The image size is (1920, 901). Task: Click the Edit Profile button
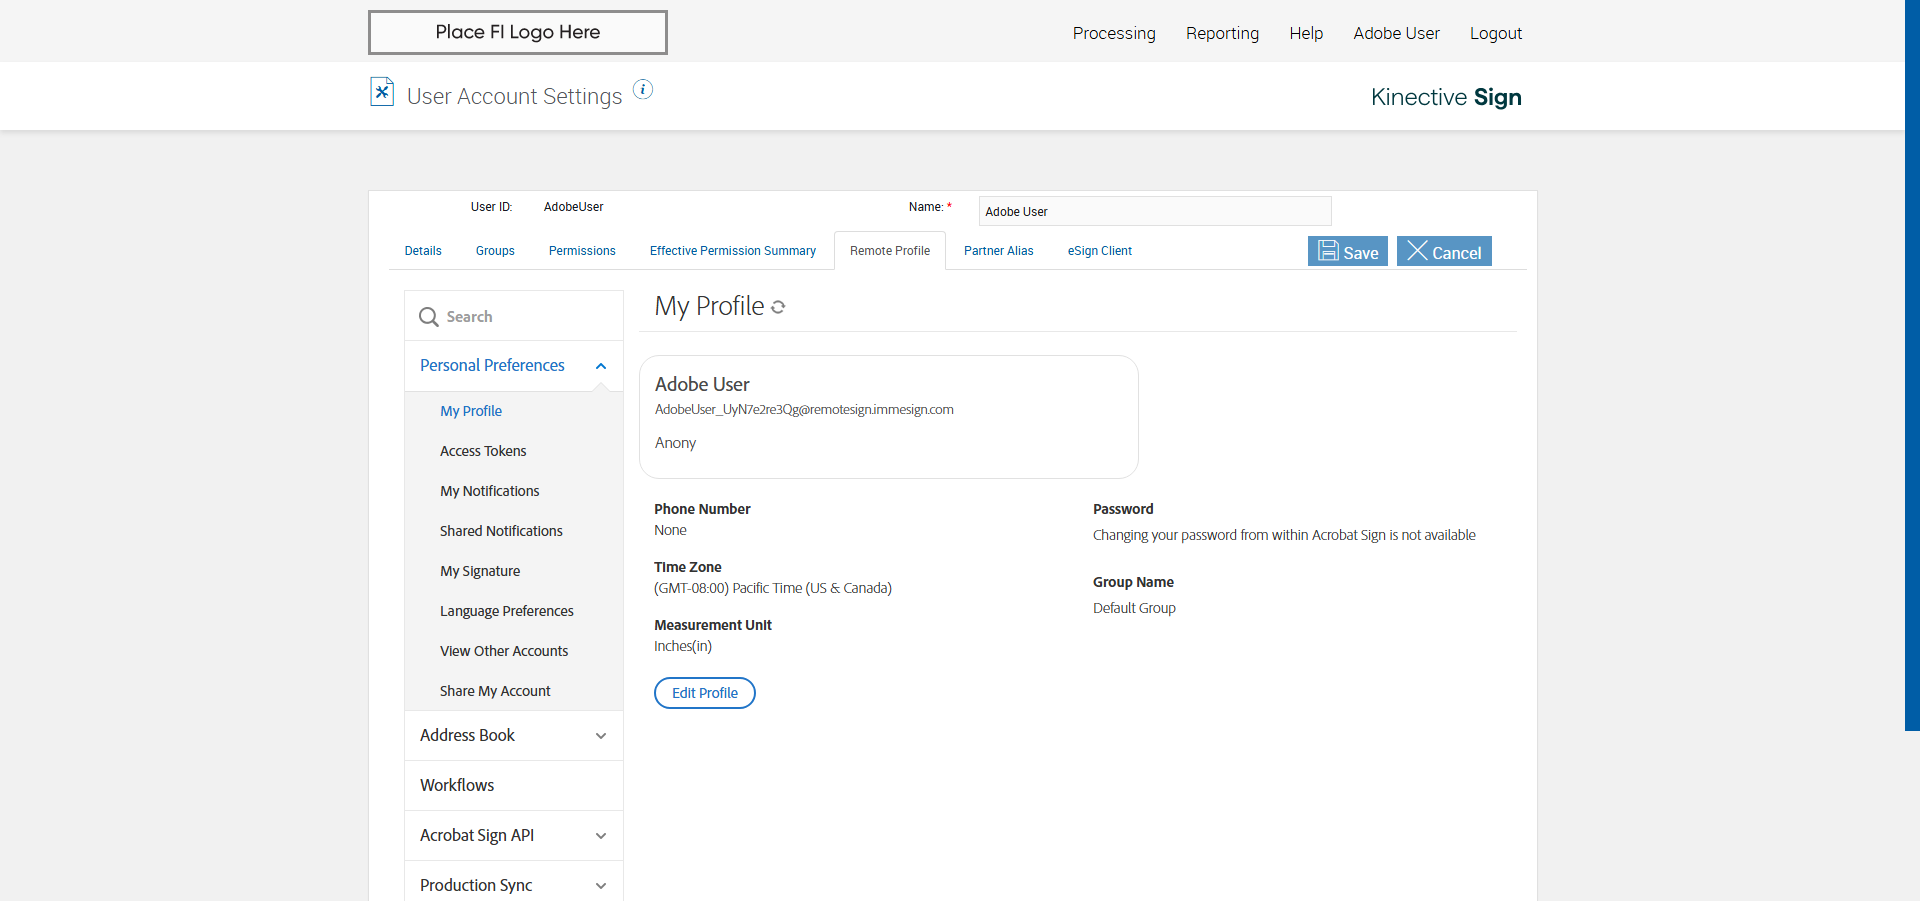click(x=705, y=693)
